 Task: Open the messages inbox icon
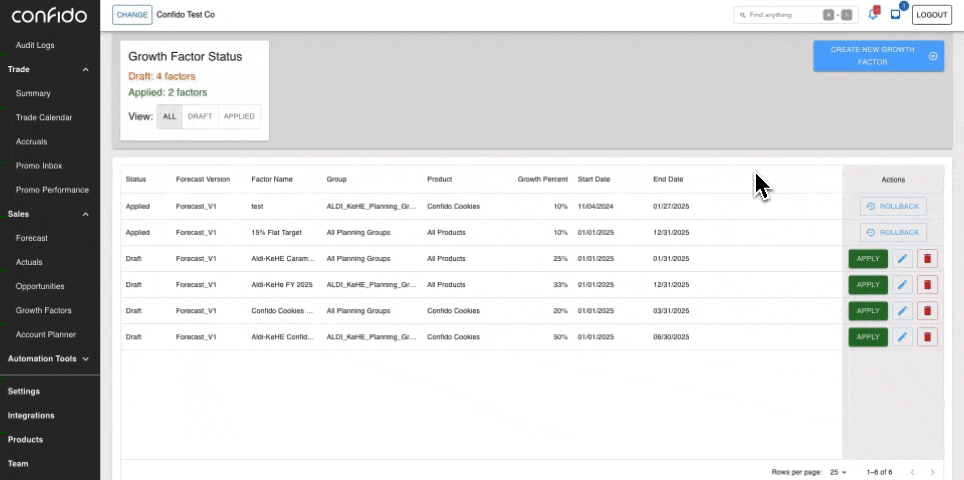click(896, 15)
